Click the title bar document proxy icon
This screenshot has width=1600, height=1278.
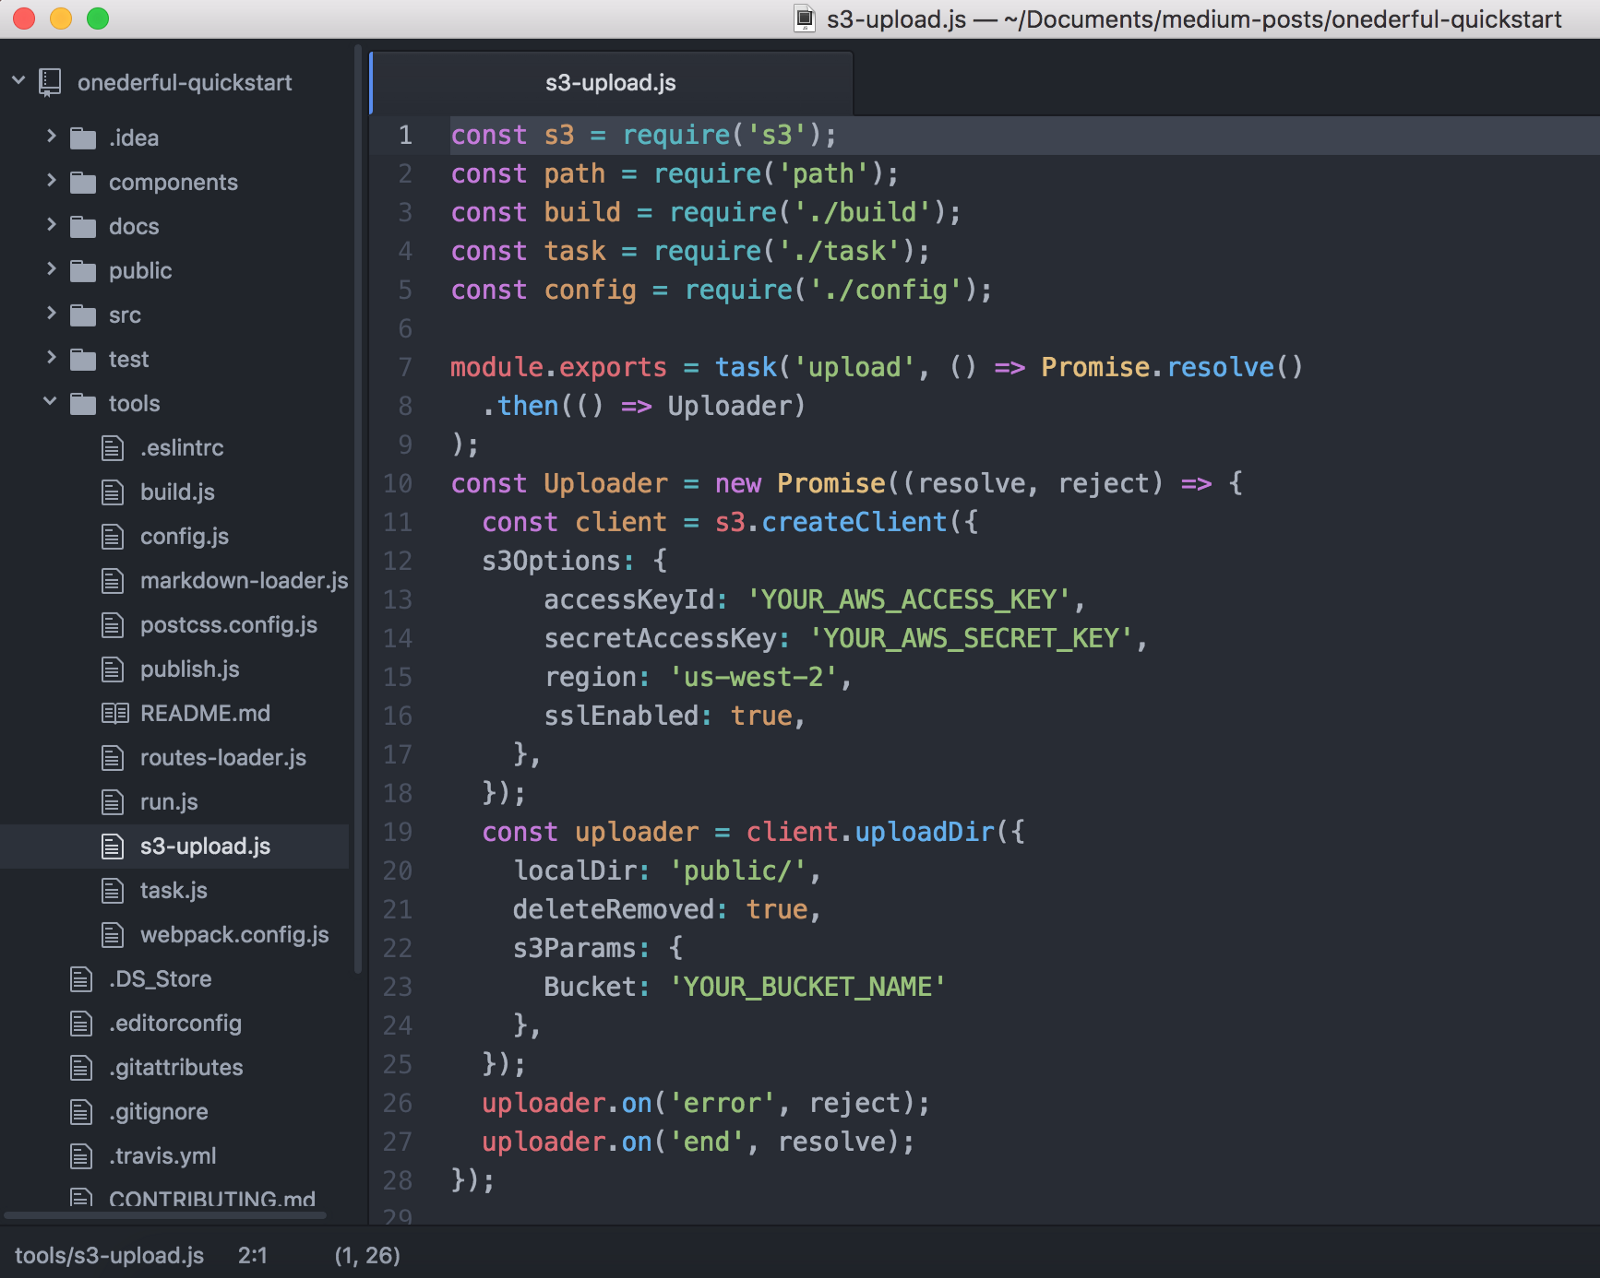click(x=804, y=19)
